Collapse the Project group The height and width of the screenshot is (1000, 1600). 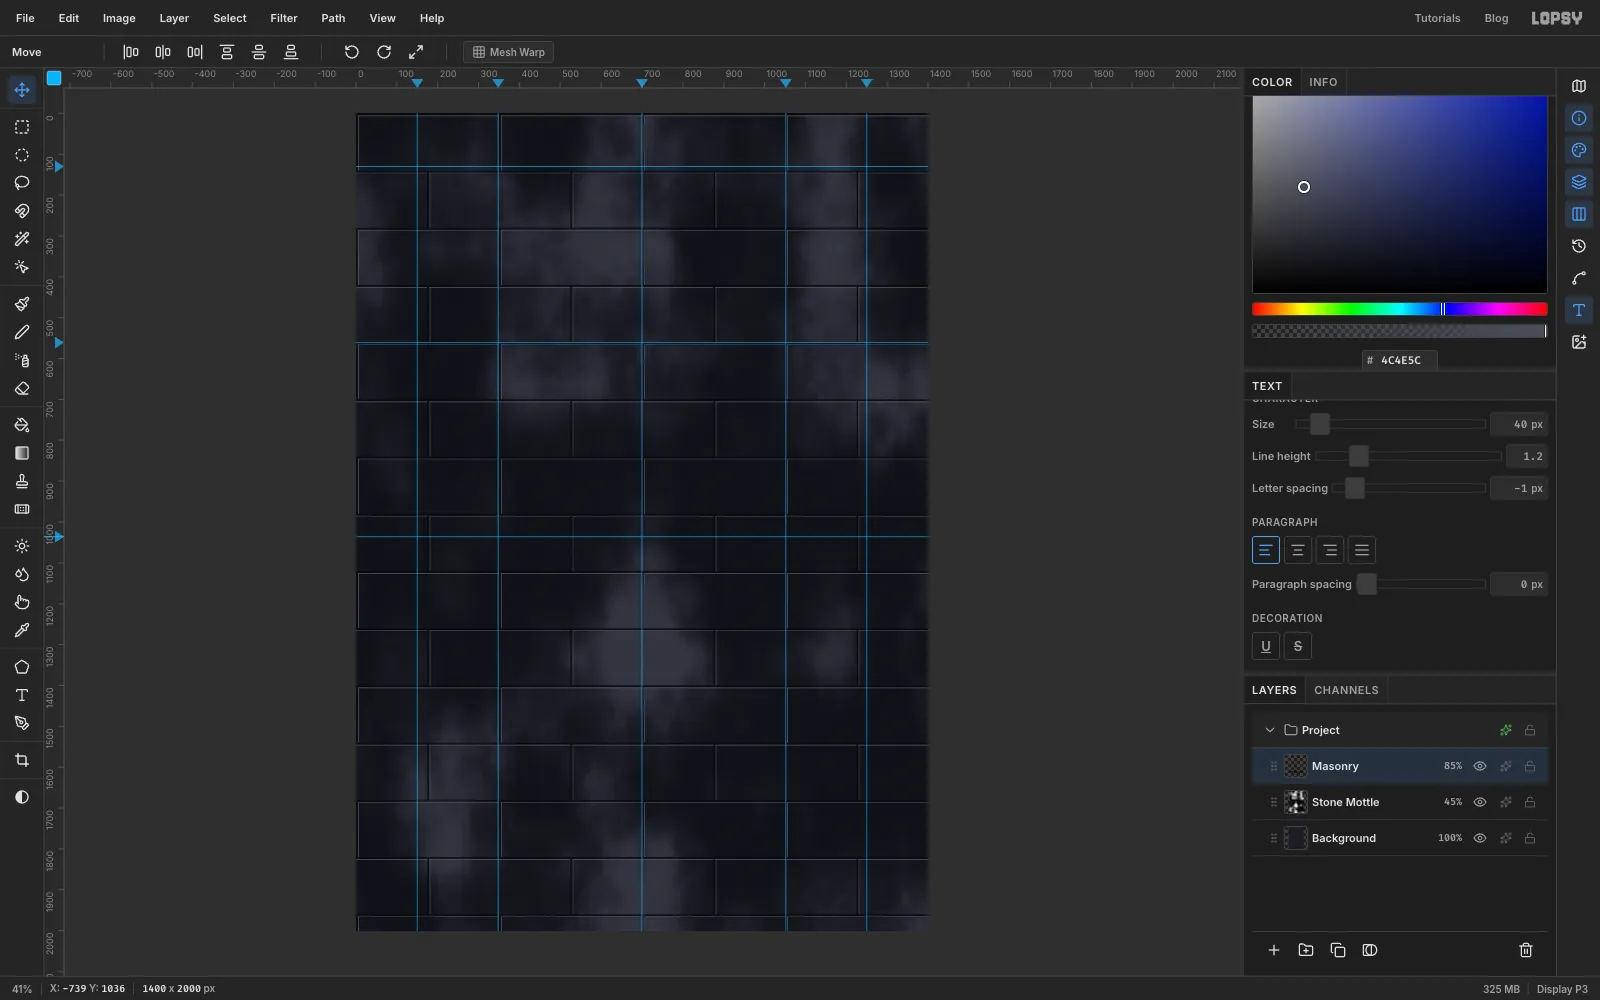[x=1270, y=730]
